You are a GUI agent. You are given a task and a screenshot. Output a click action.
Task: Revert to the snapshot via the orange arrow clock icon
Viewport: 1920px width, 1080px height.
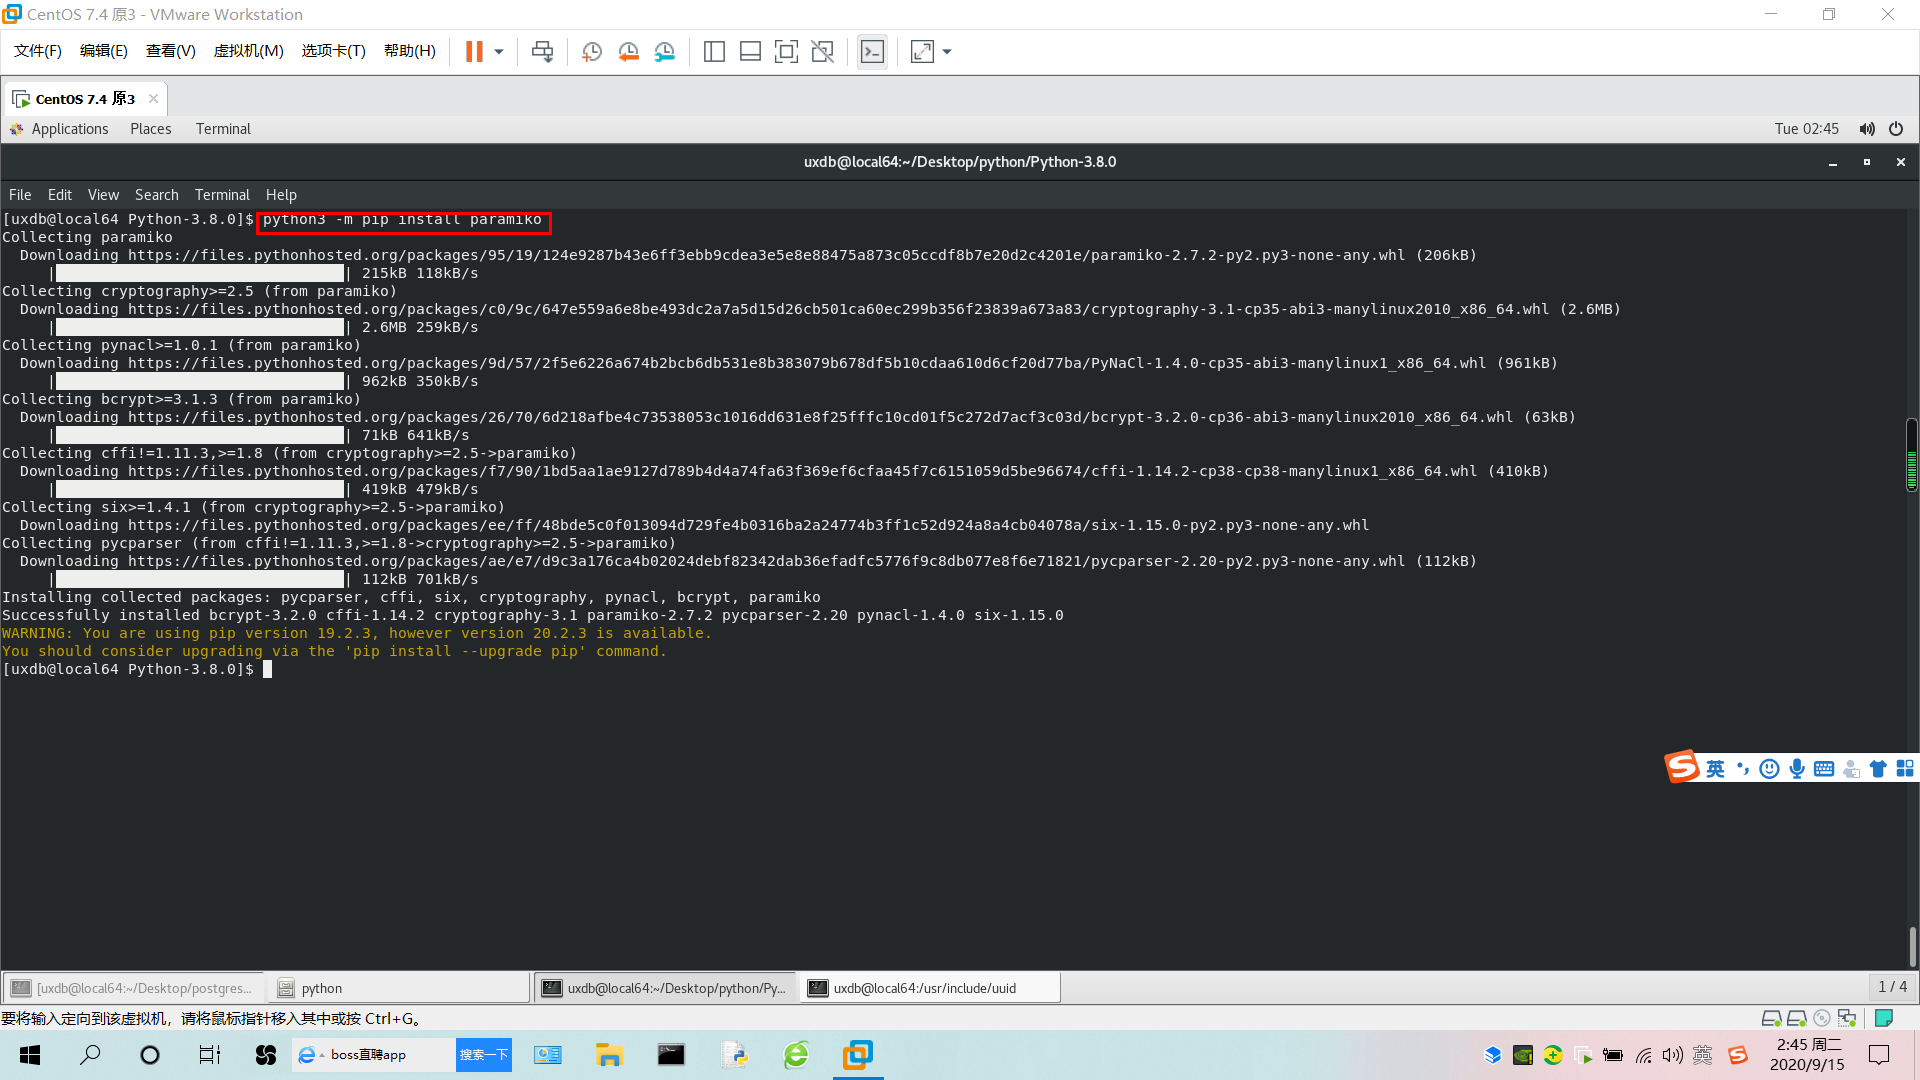pyautogui.click(x=628, y=52)
